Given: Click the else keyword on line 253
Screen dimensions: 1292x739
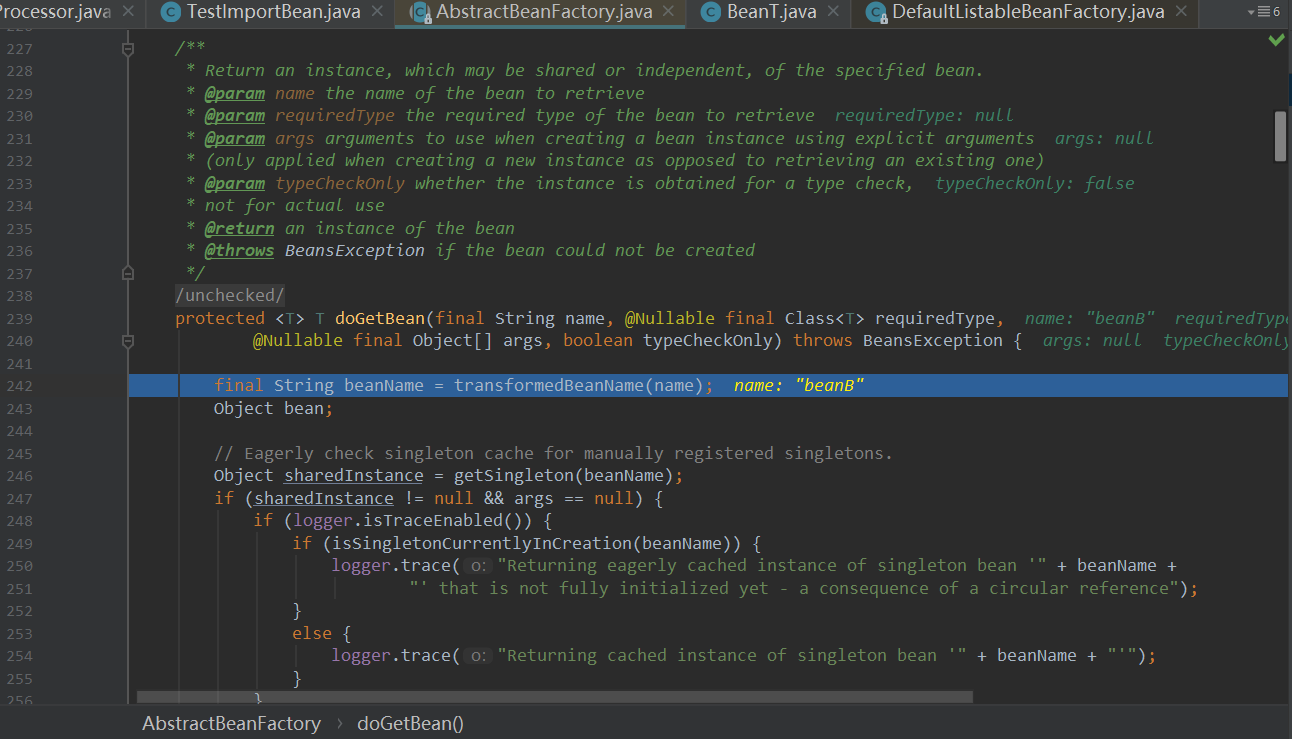Looking at the screenshot, I should click(x=311, y=633).
